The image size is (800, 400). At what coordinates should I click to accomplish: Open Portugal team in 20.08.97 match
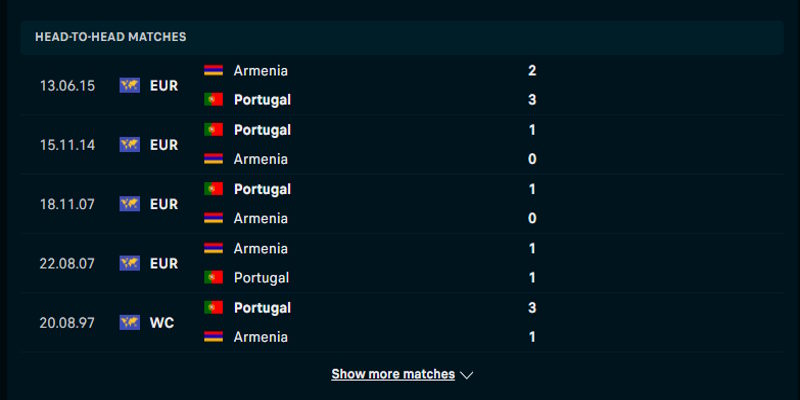[262, 308]
